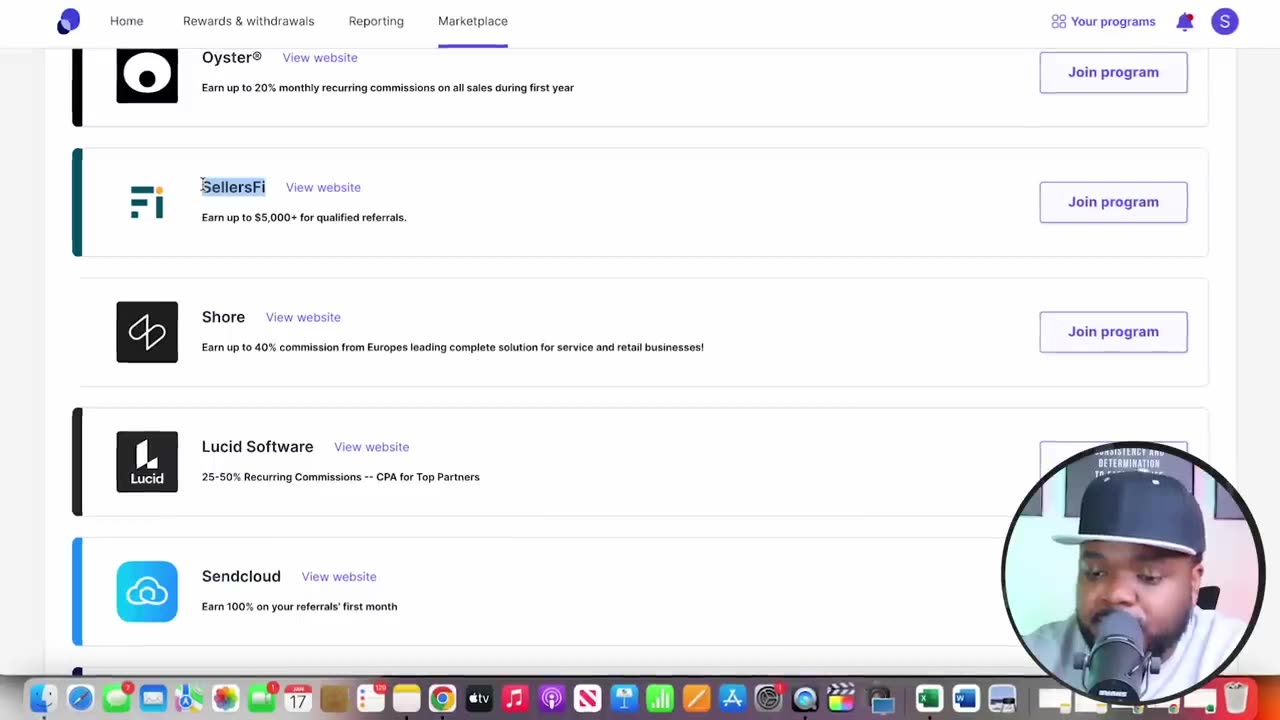Click the Oyster program title
The width and height of the screenshot is (1280, 720).
(x=231, y=57)
